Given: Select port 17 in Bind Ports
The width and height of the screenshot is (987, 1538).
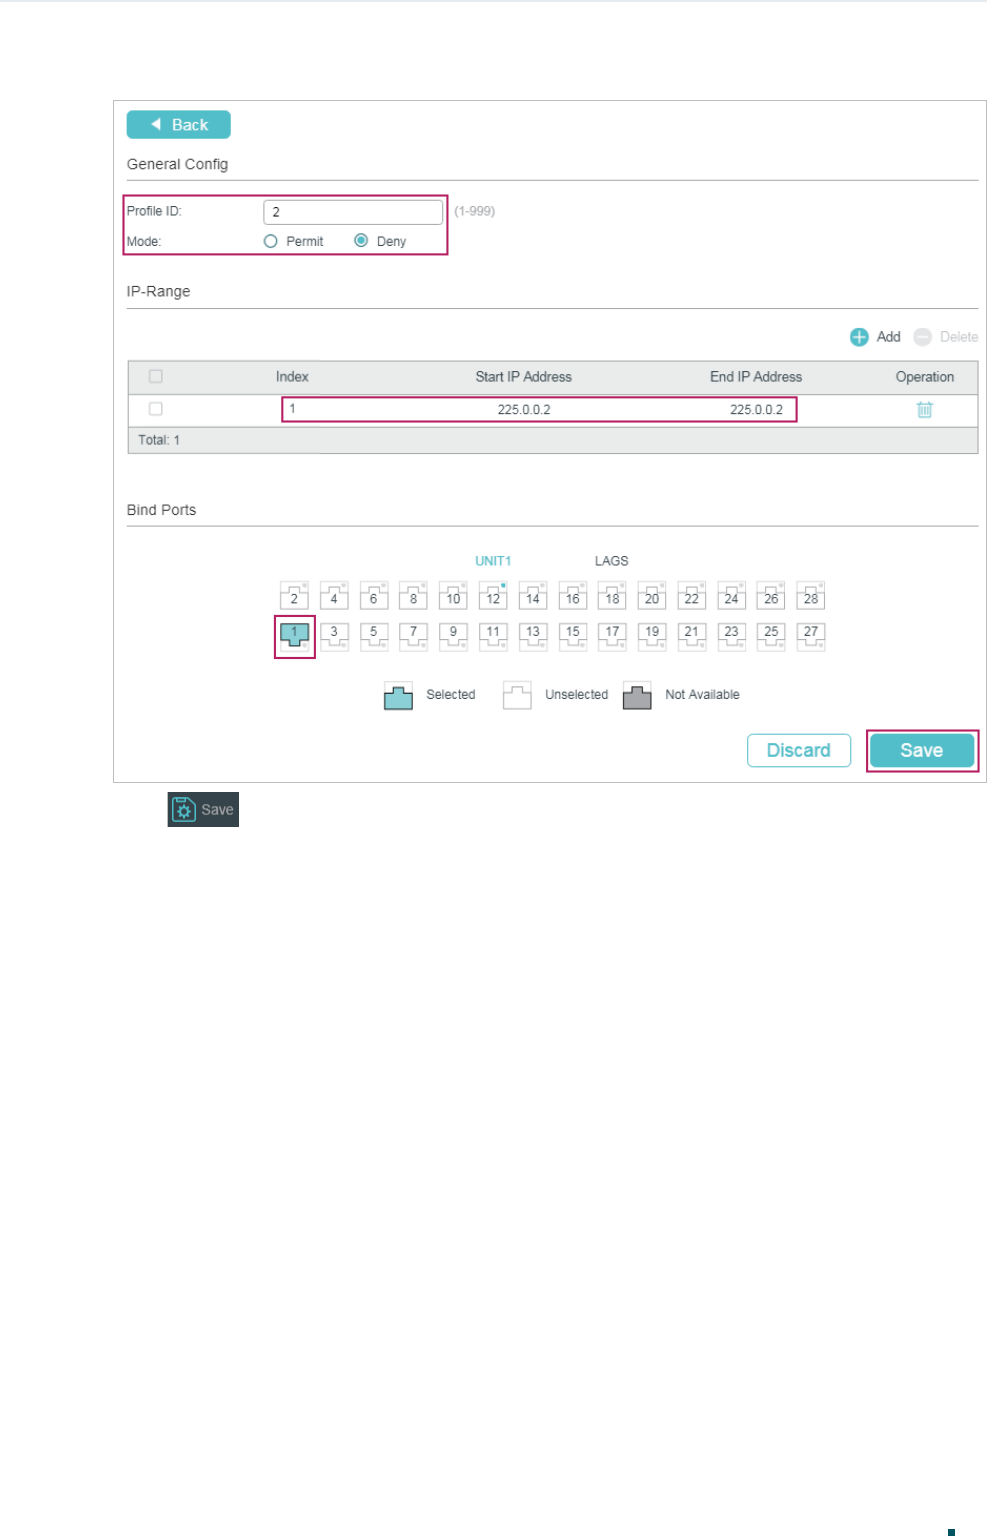Looking at the screenshot, I should click(612, 635).
